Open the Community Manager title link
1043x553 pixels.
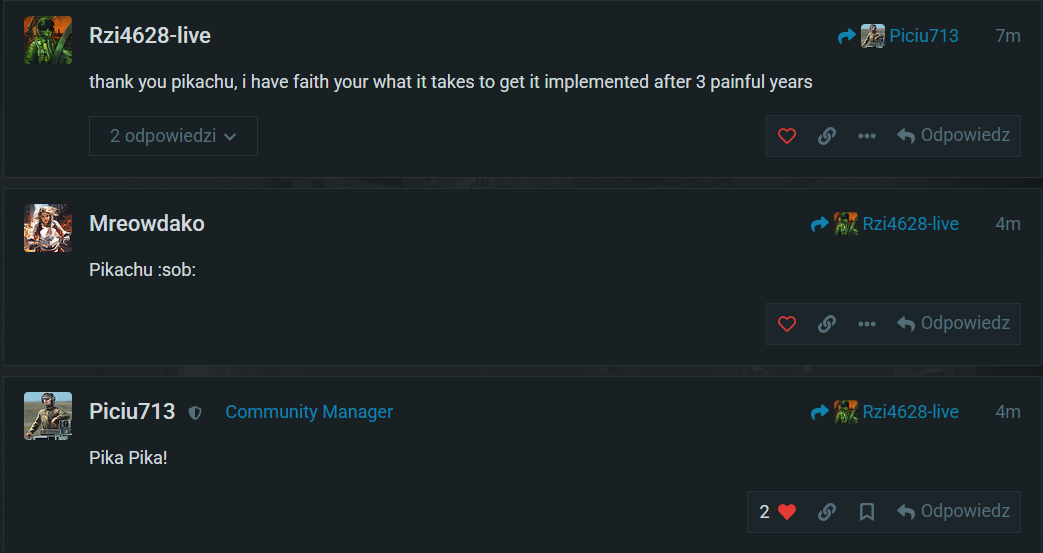[x=309, y=412]
